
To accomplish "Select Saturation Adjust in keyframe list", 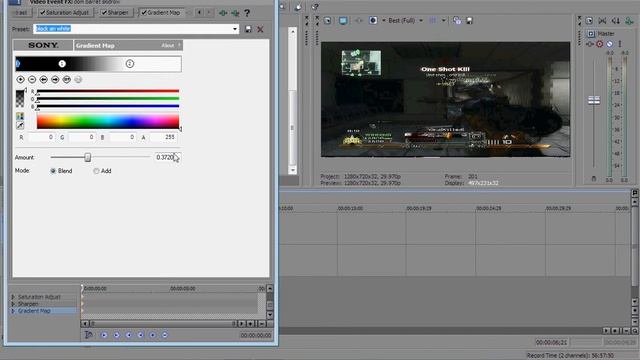I will [39, 297].
